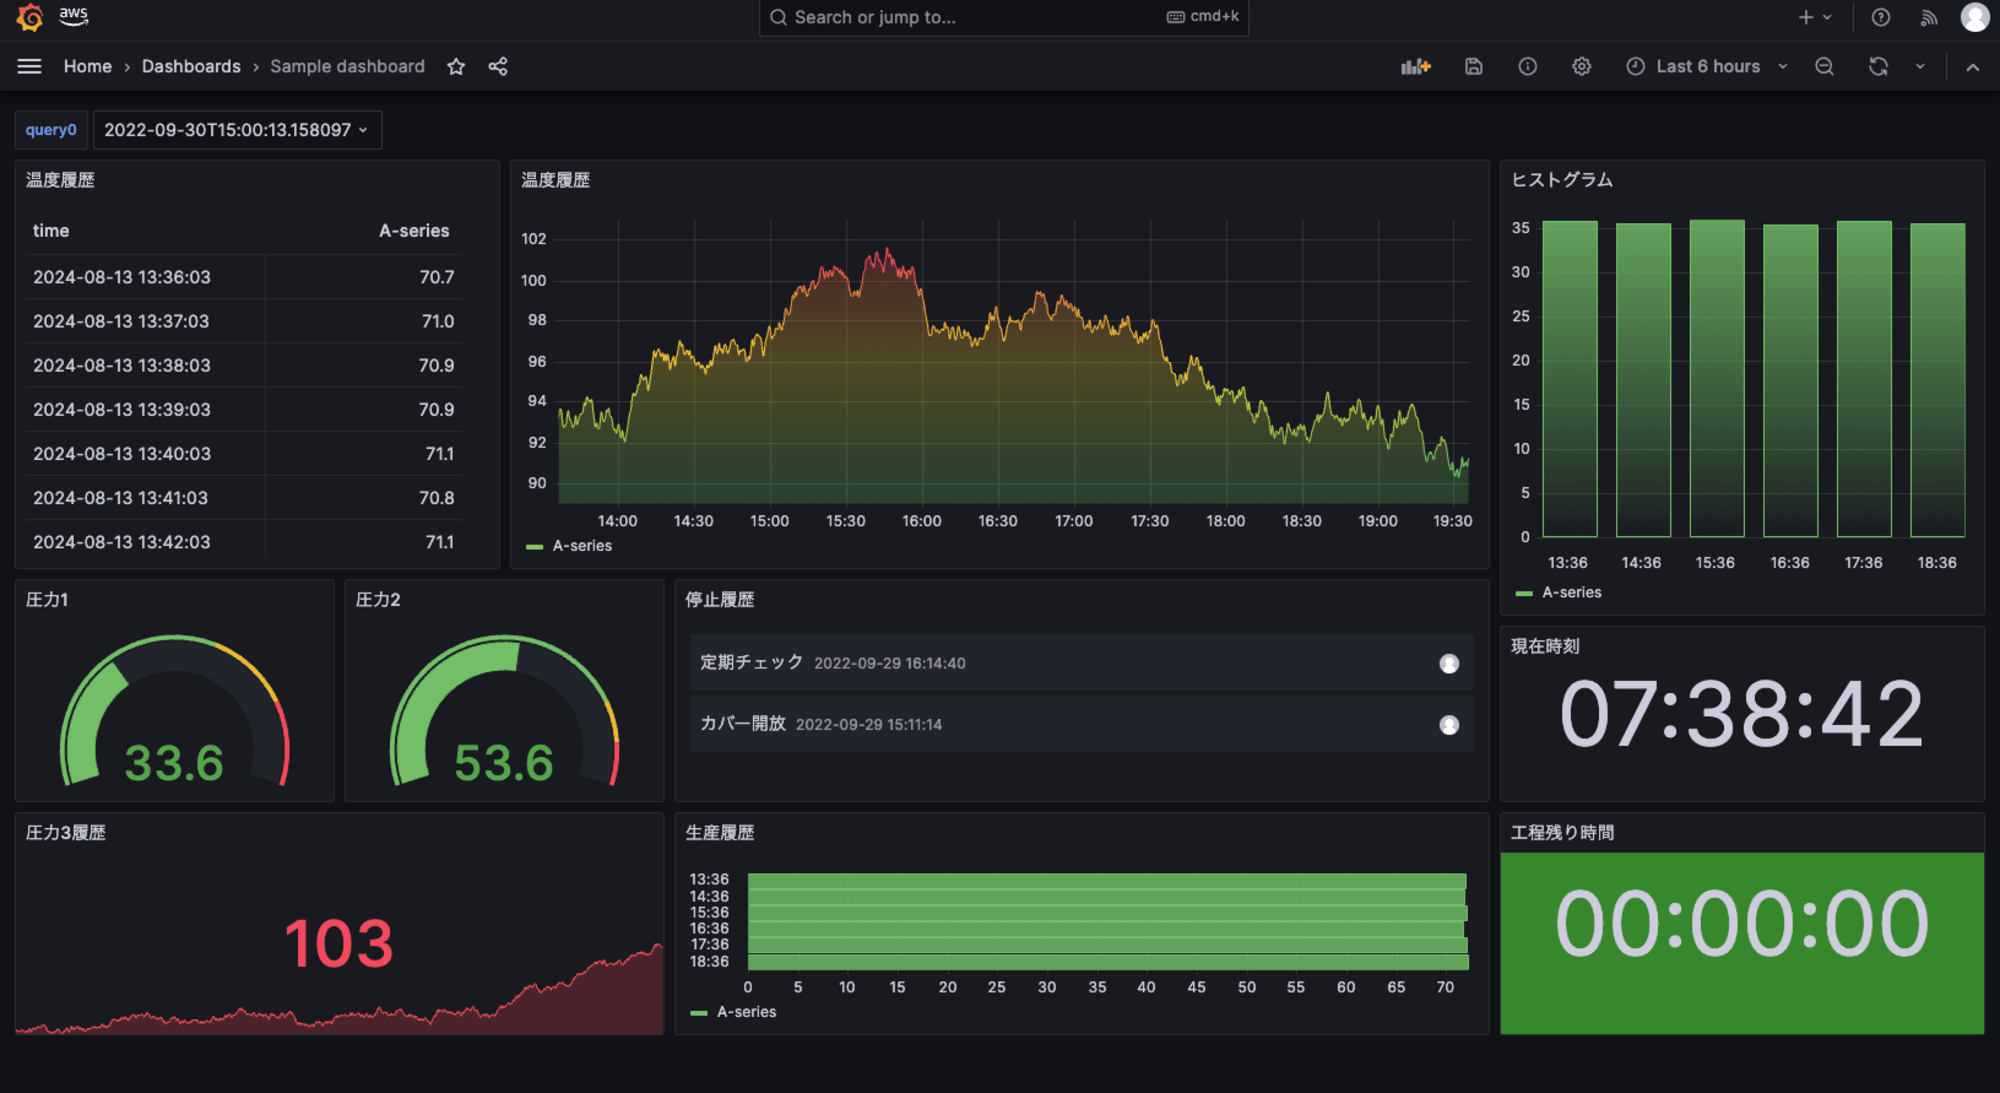This screenshot has width=2000, height=1093.
Task: Open dashboard insights info icon
Action: click(x=1527, y=66)
